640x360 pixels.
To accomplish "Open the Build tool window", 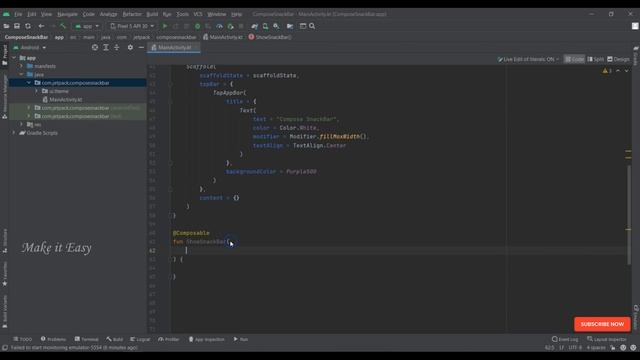I will click(x=115, y=339).
